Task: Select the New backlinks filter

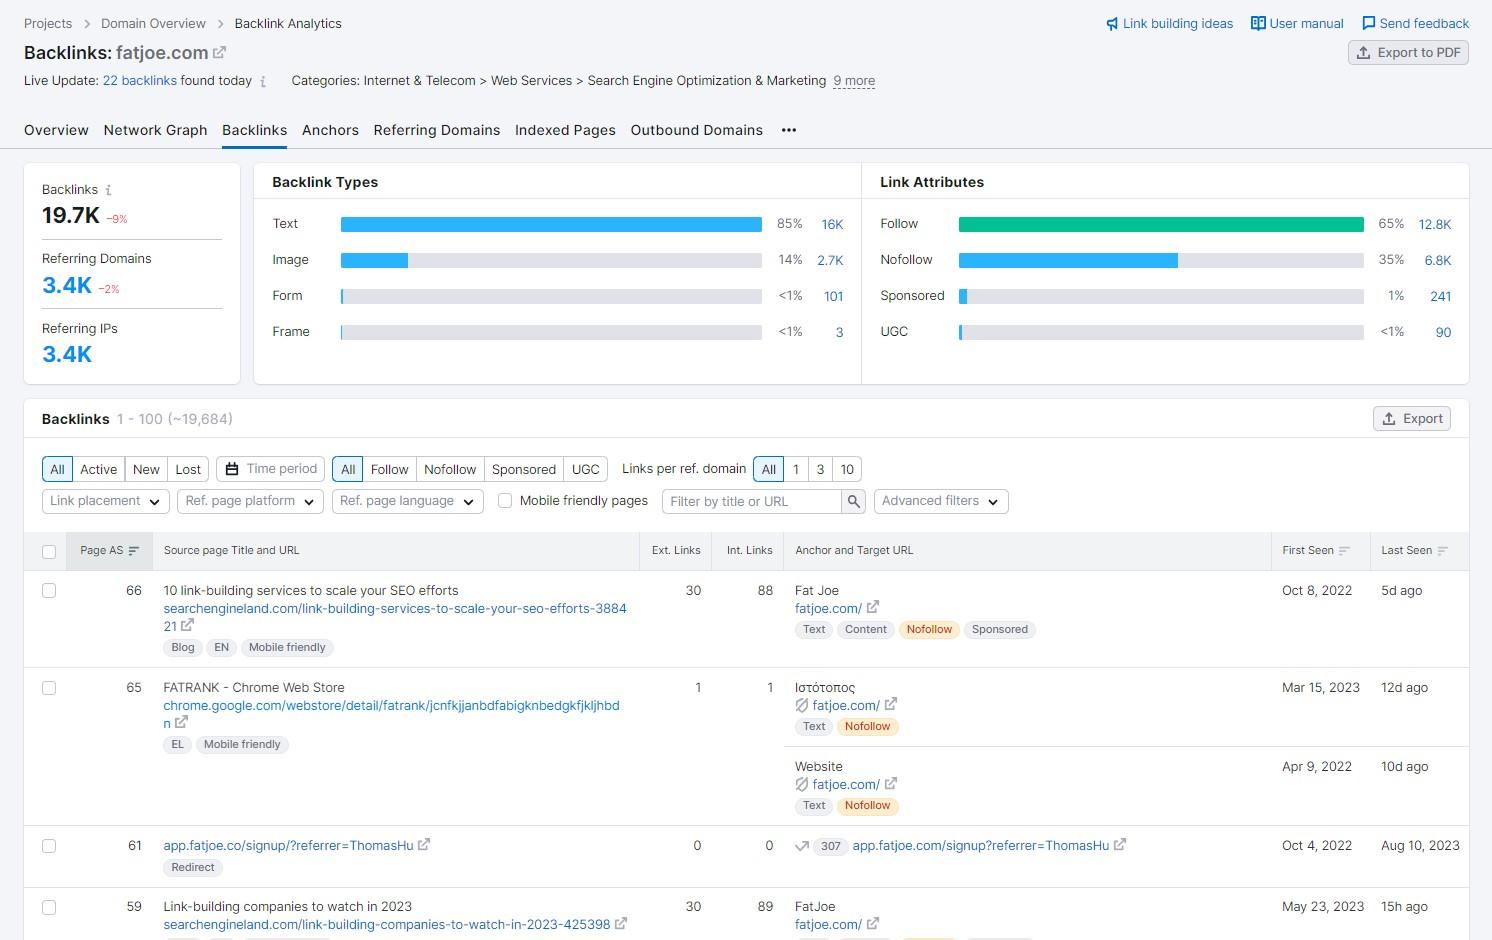Action: (146, 469)
